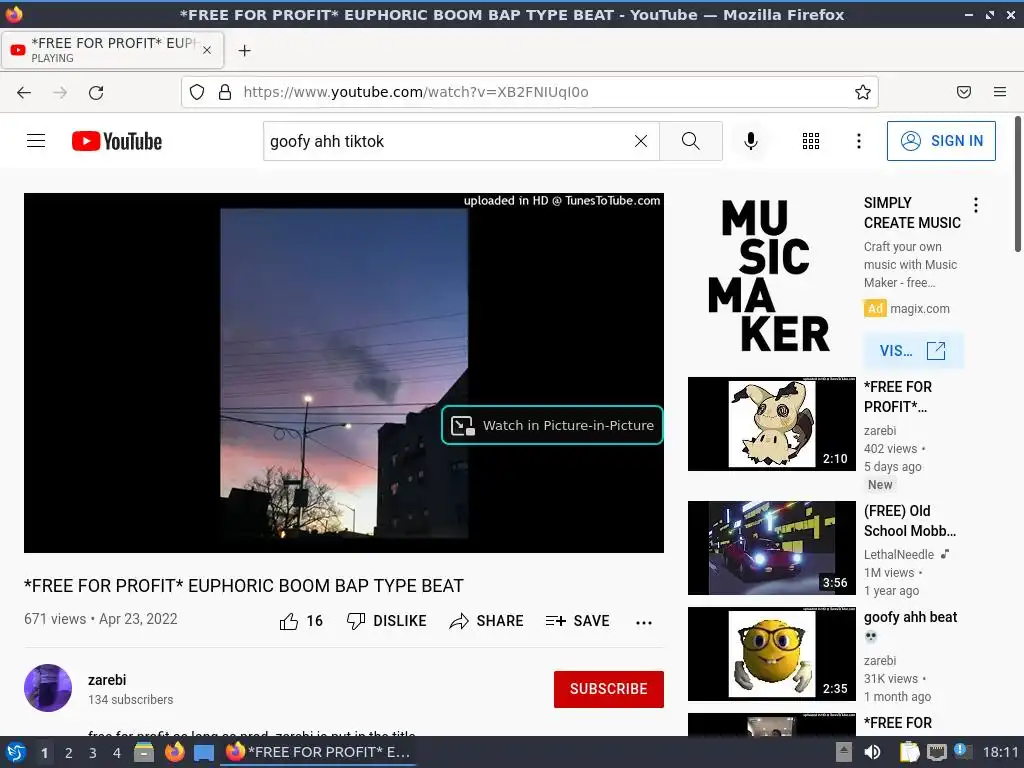Open the zarebi channel name link
1024x768 pixels.
[107, 680]
